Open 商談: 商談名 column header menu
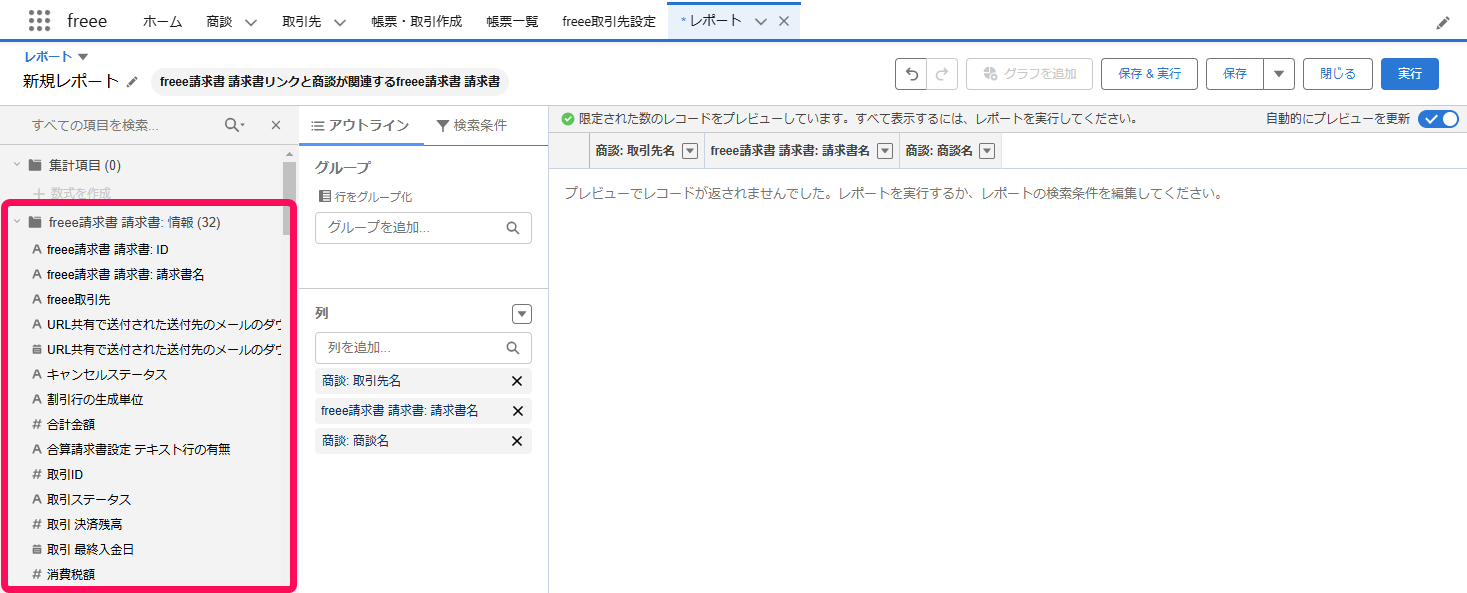This screenshot has width=1467, height=593. (987, 151)
